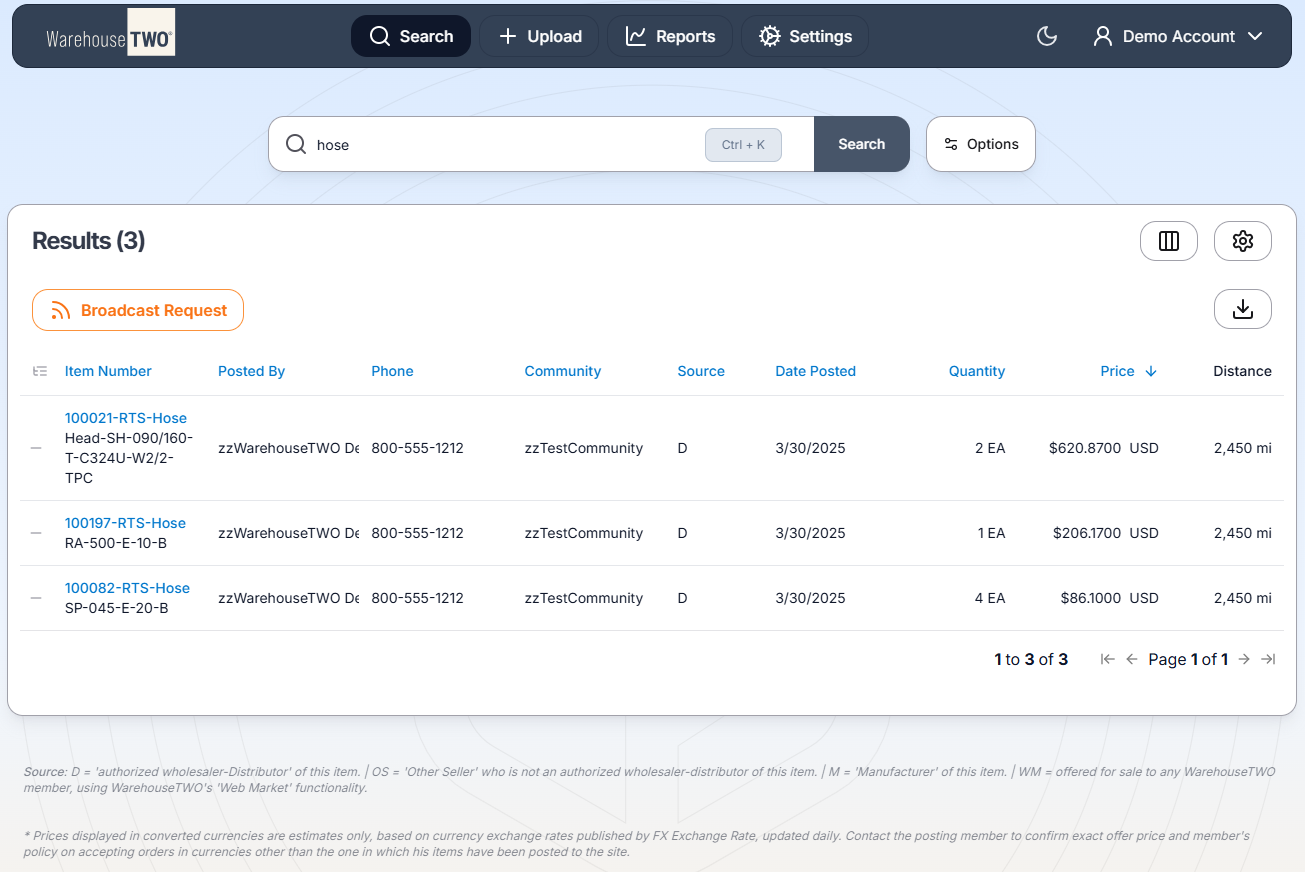This screenshot has height=872, width=1305.
Task: Open search Options panel
Action: point(980,144)
